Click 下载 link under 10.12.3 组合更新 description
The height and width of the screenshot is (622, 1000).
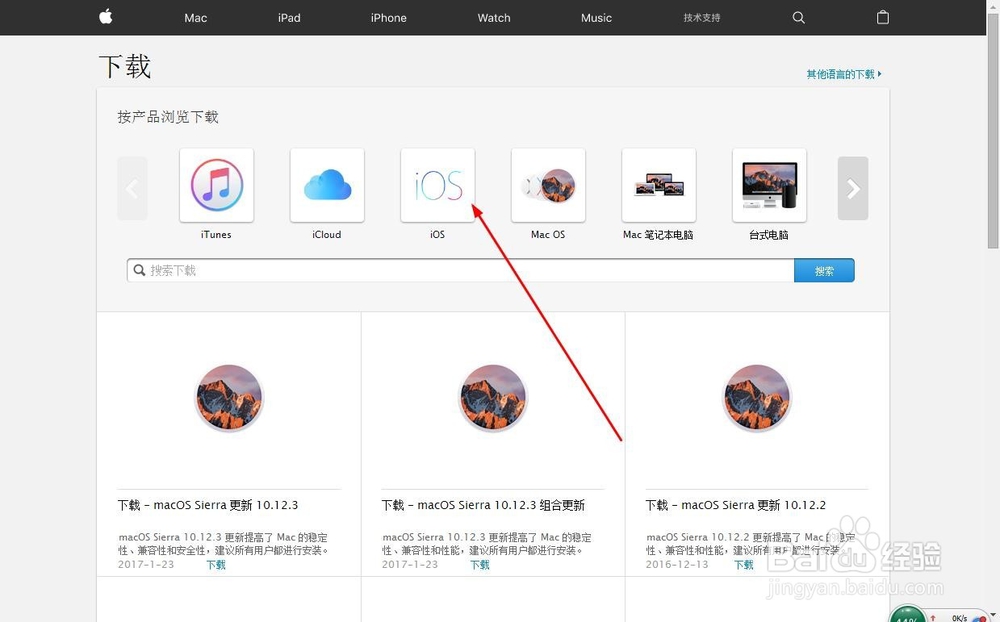pyautogui.click(x=480, y=565)
